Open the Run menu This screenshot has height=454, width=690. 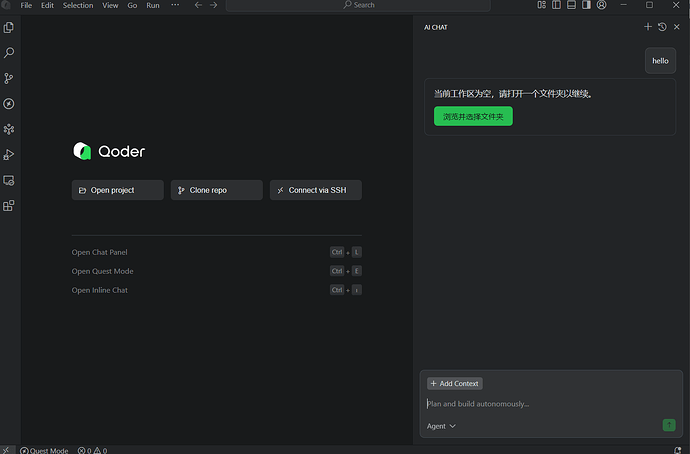pyautogui.click(x=153, y=5)
